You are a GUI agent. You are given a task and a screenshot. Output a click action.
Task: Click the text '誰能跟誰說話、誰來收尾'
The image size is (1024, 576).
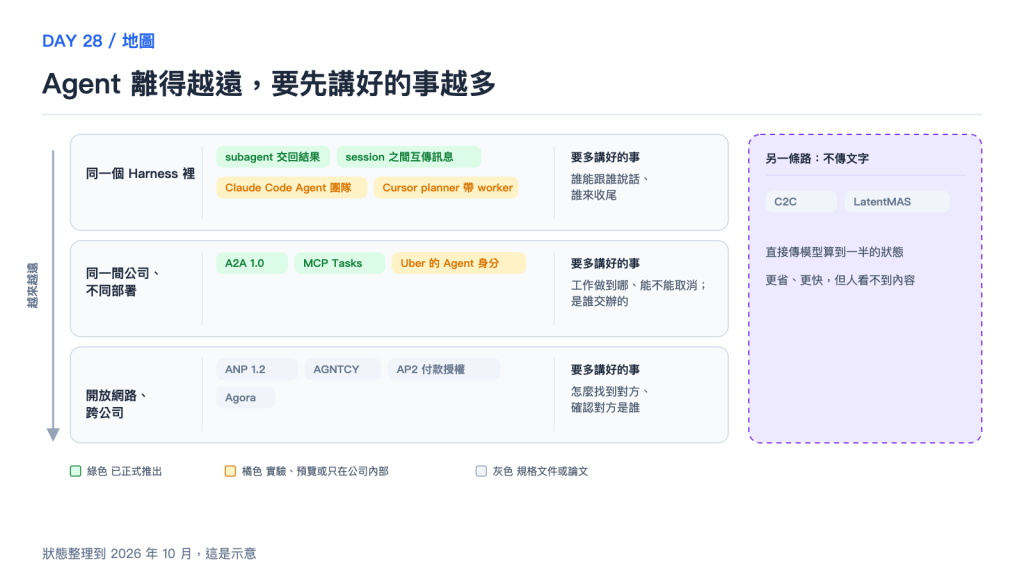(610, 187)
